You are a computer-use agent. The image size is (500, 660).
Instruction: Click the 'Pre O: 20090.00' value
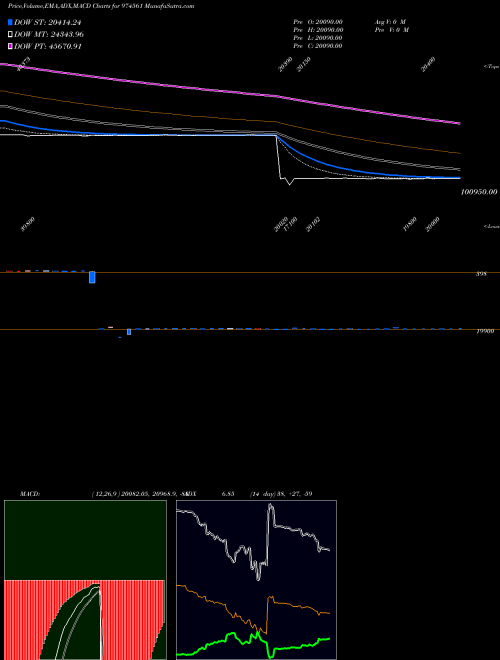318,22
